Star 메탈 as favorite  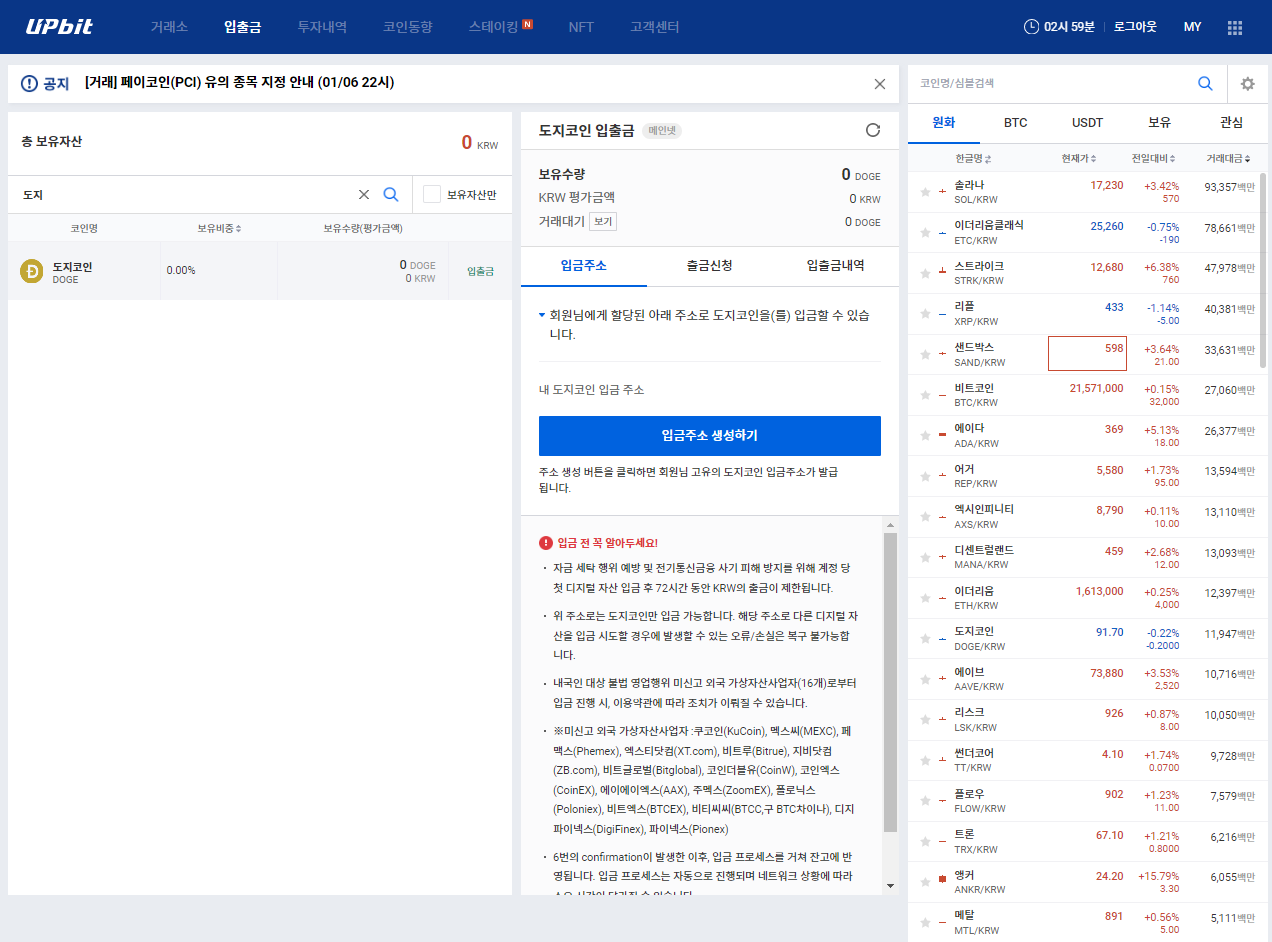pos(925,923)
